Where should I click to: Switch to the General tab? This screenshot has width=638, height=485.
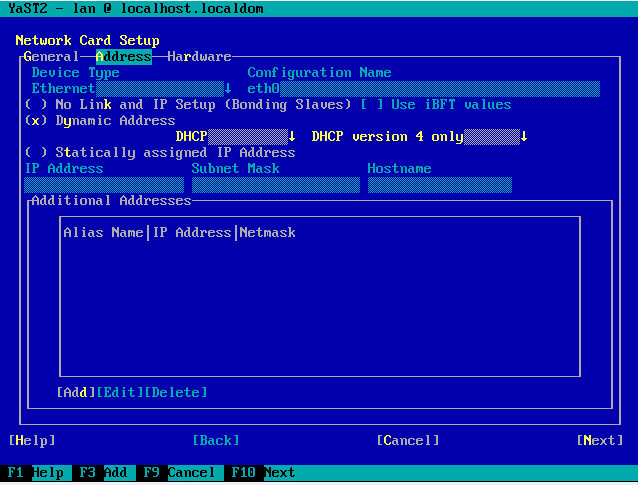51,56
